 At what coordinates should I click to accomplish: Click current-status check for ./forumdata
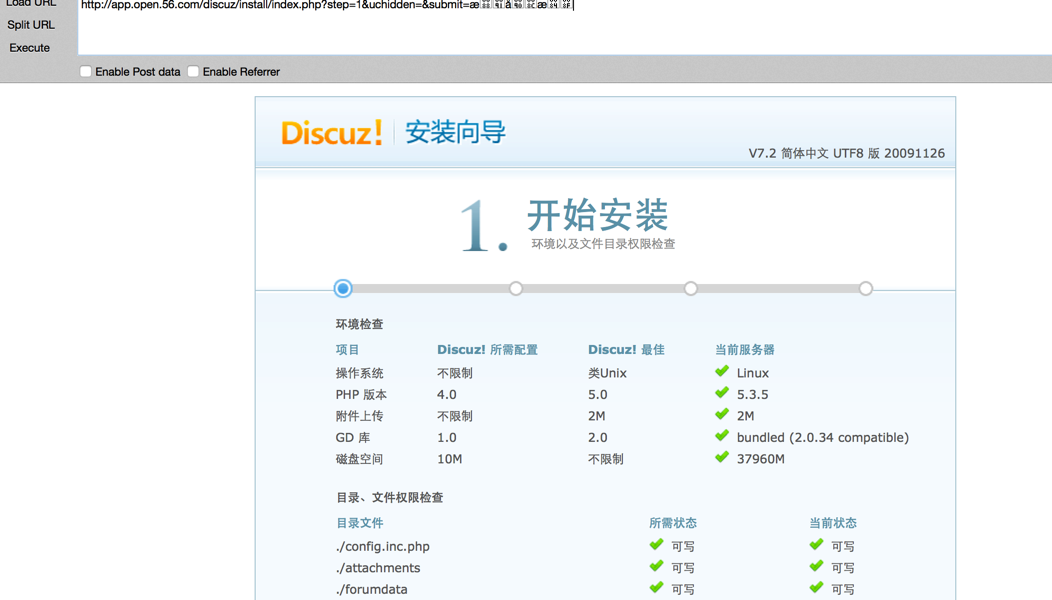(816, 587)
